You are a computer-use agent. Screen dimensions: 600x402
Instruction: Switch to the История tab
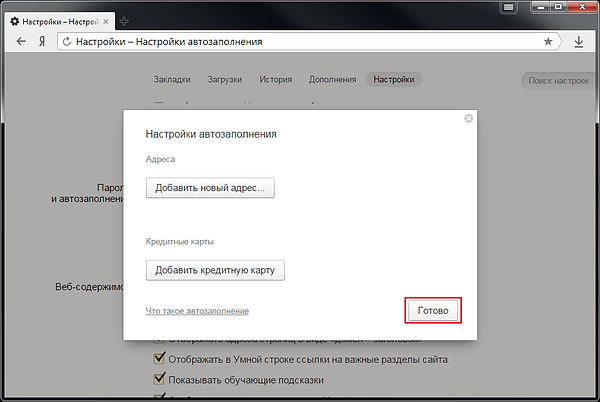coord(276,80)
